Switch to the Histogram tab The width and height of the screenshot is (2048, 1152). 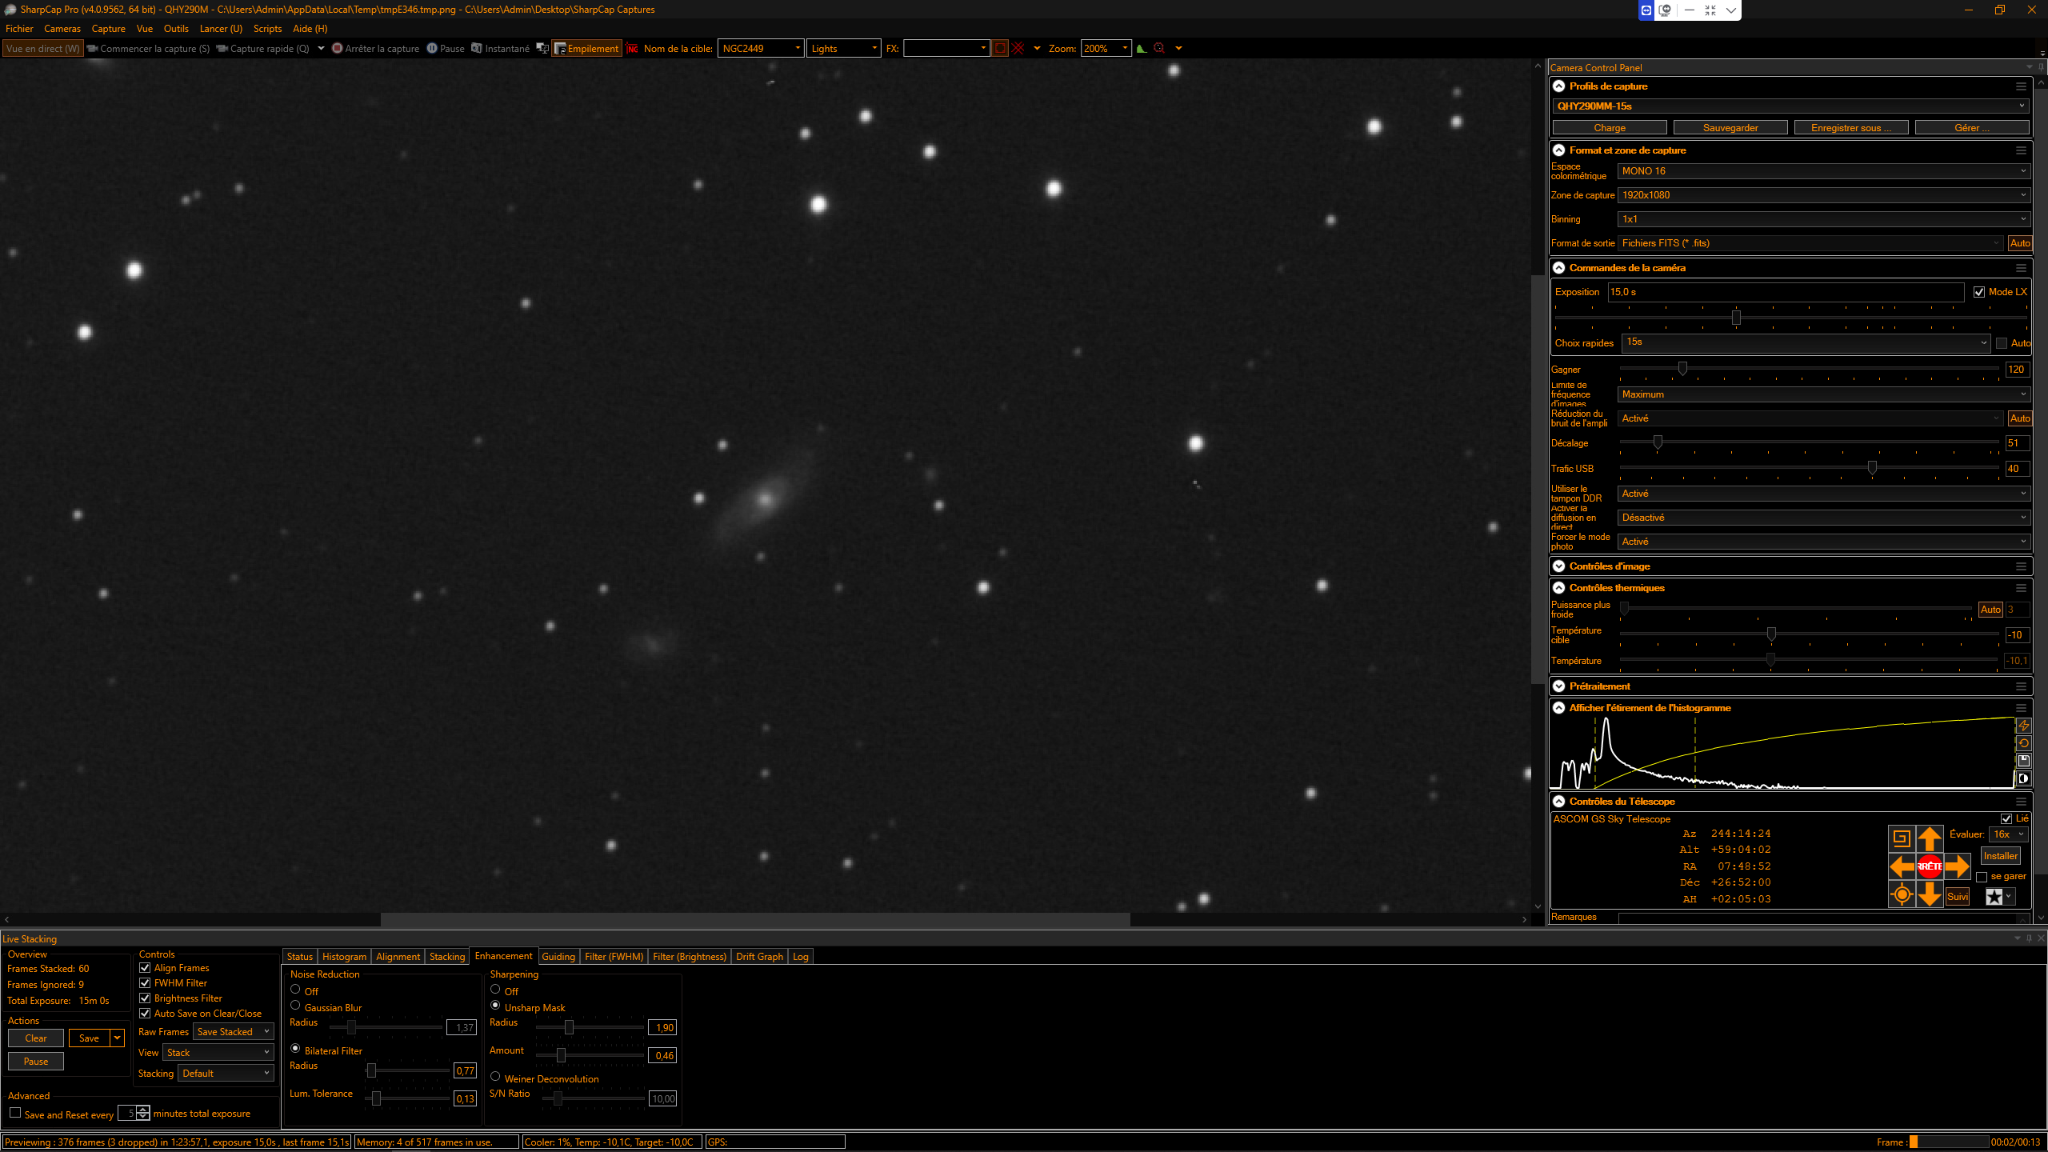coord(344,957)
